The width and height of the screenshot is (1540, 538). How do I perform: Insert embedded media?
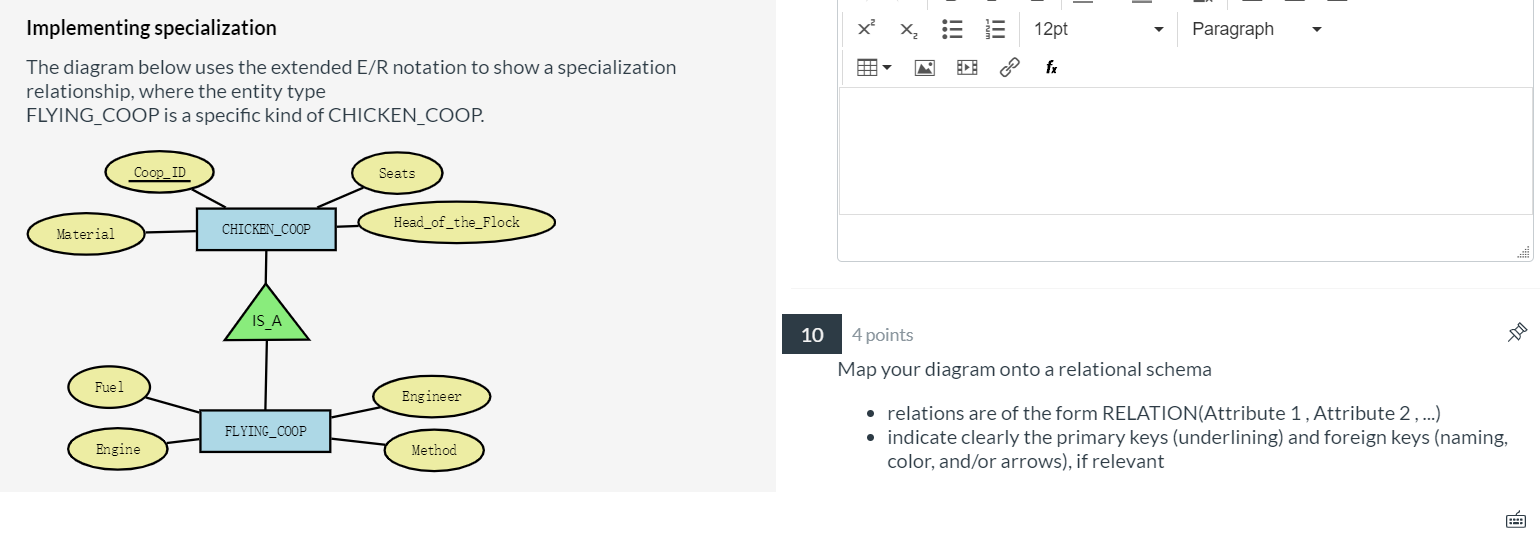(967, 67)
